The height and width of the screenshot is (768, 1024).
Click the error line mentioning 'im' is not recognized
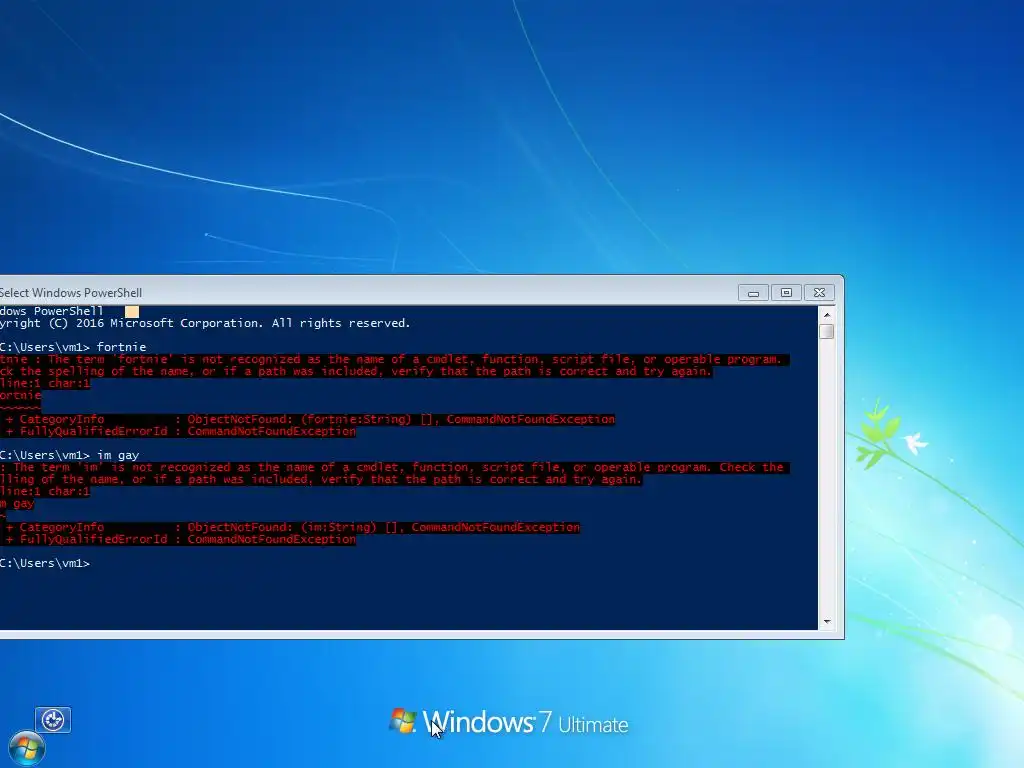point(394,468)
